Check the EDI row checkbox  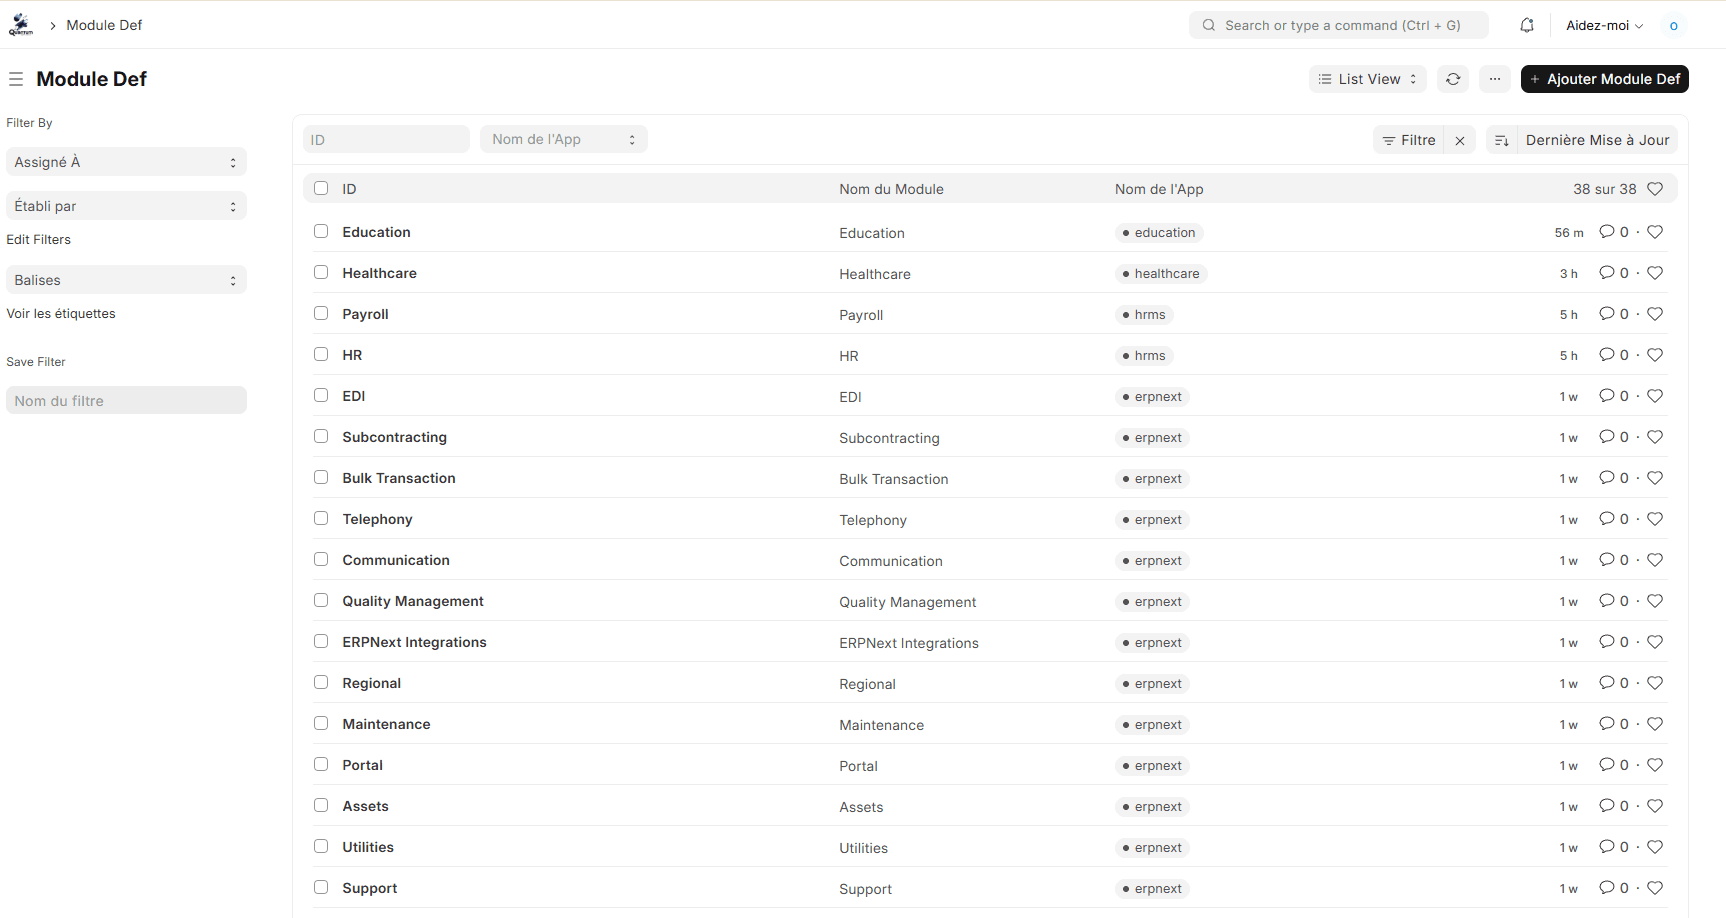[321, 395]
